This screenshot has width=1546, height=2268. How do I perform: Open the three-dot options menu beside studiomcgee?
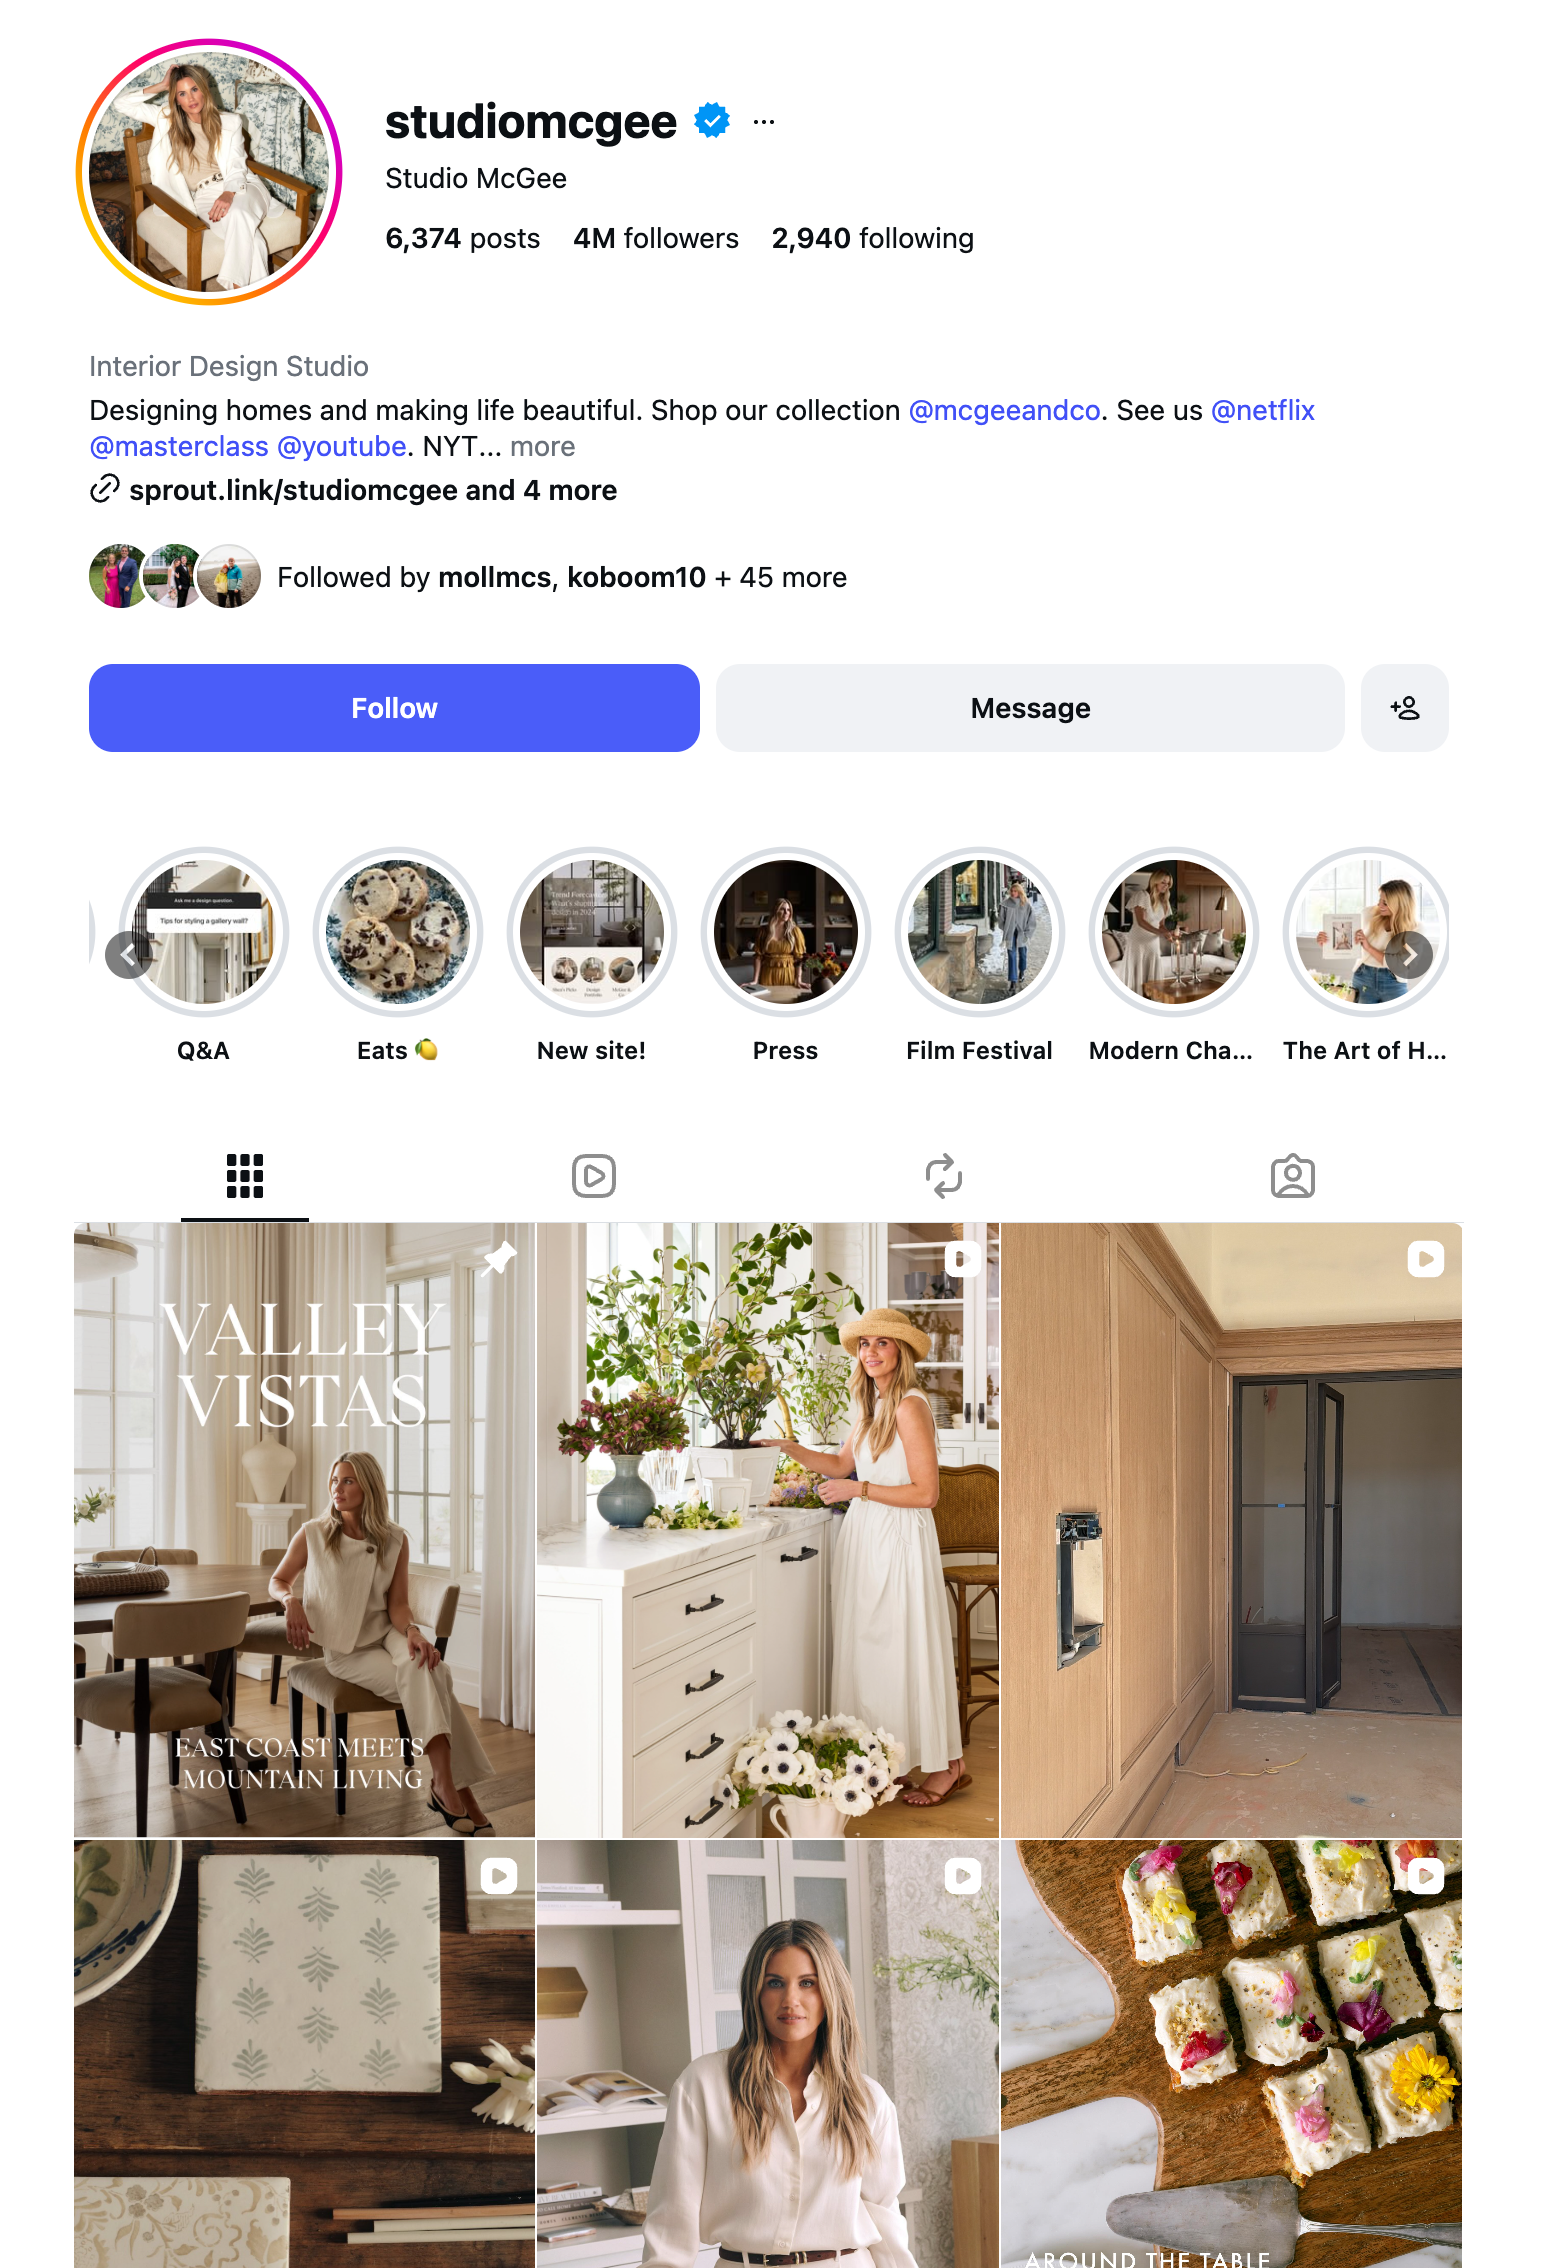[x=764, y=122]
